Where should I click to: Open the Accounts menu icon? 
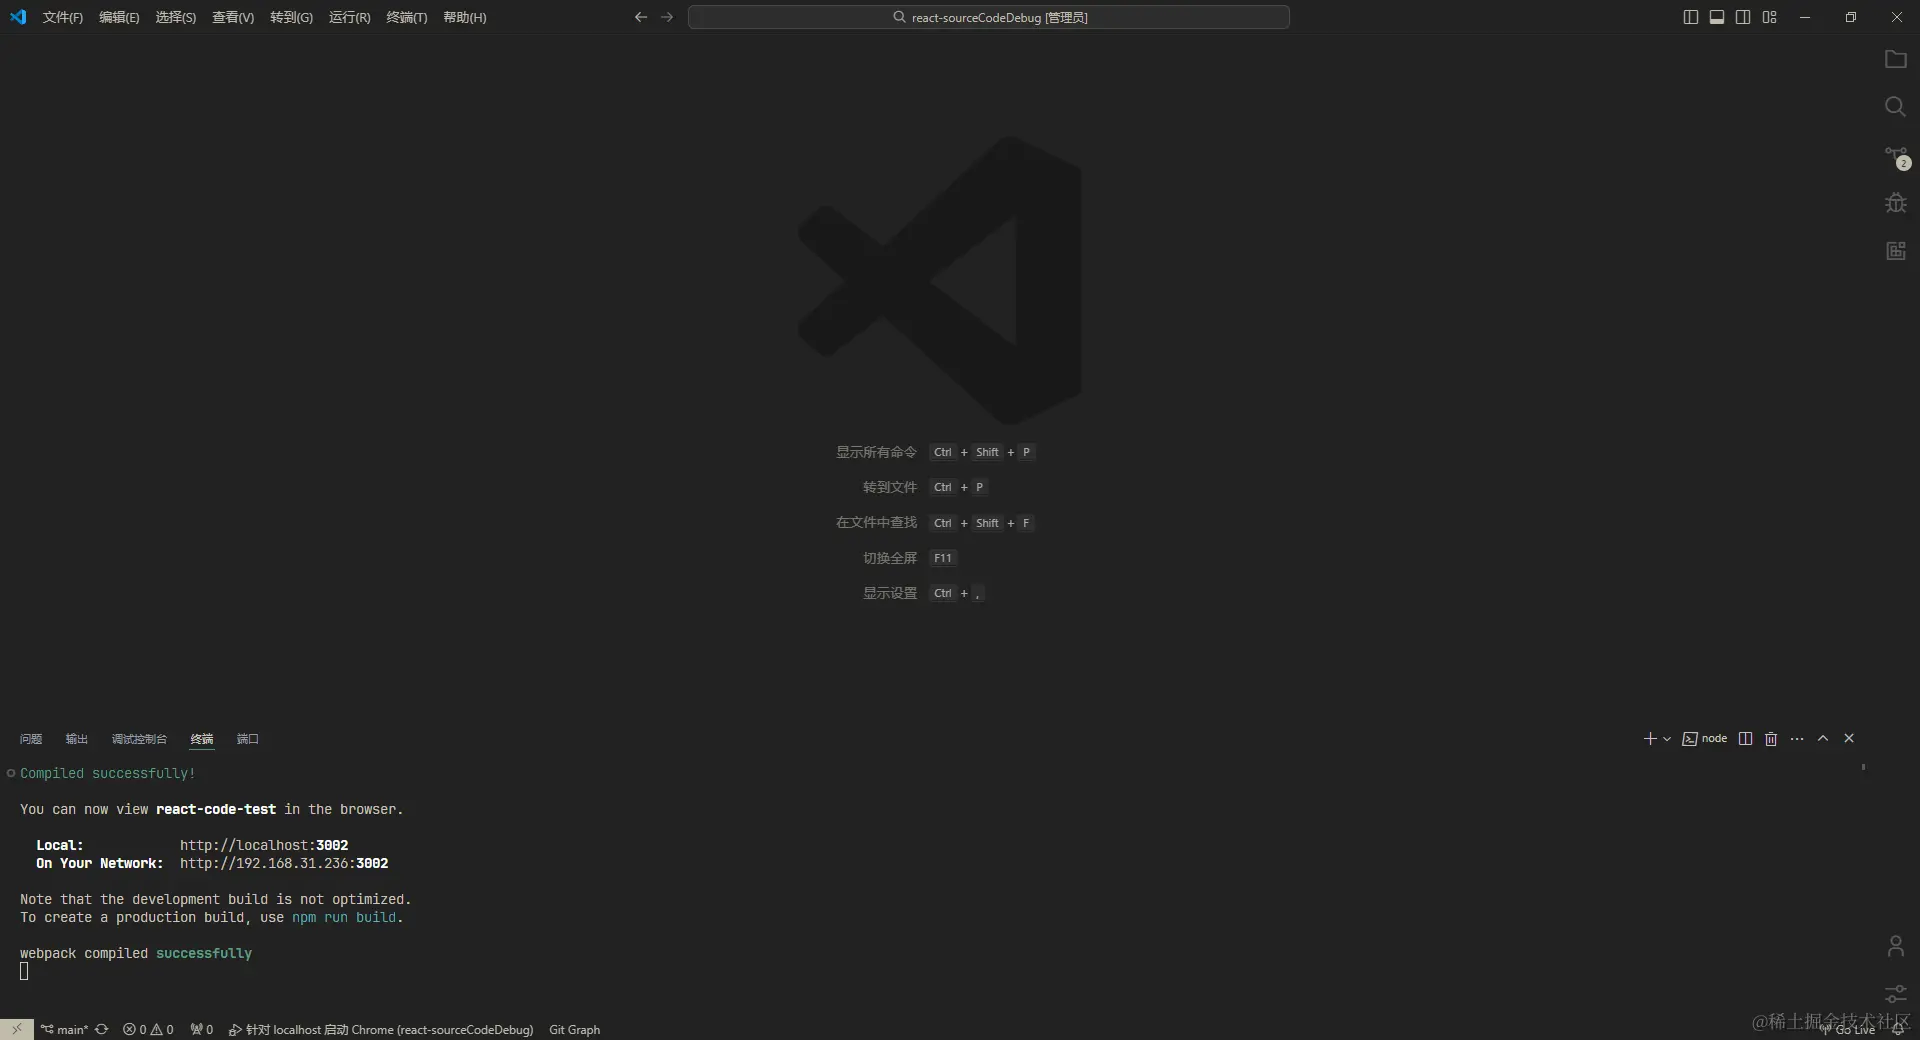(1895, 946)
